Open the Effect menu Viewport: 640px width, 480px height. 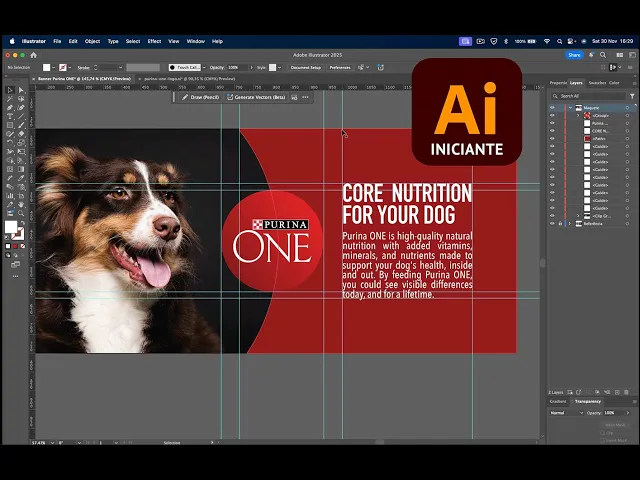154,41
